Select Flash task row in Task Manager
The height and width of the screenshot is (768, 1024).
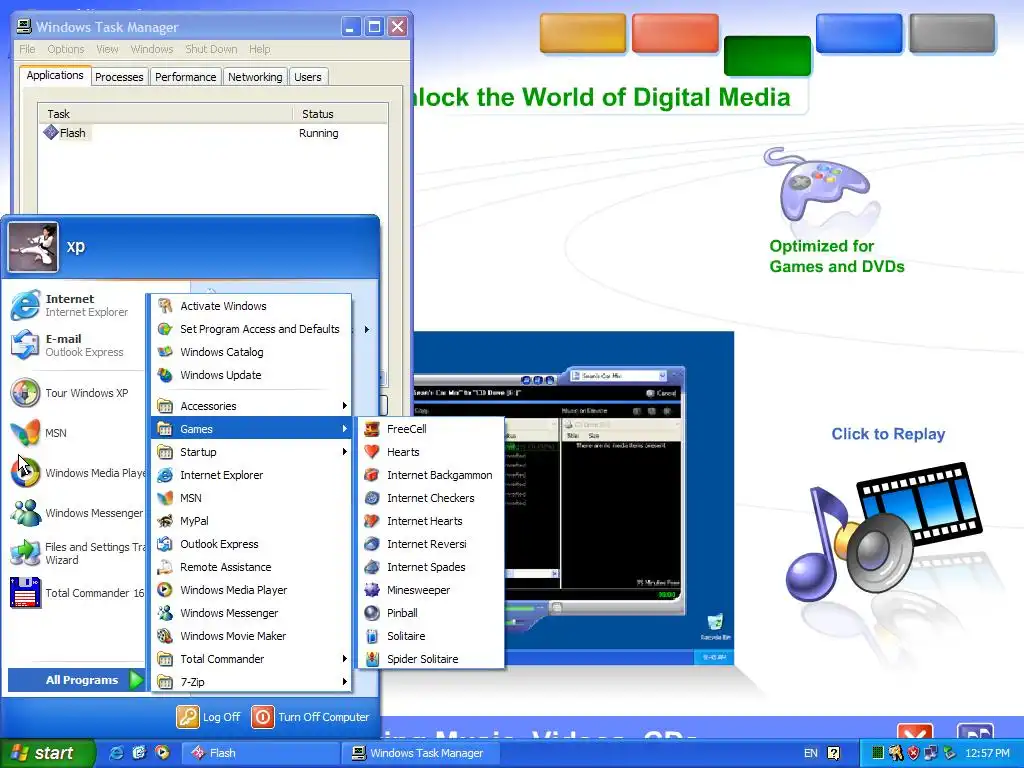point(212,133)
